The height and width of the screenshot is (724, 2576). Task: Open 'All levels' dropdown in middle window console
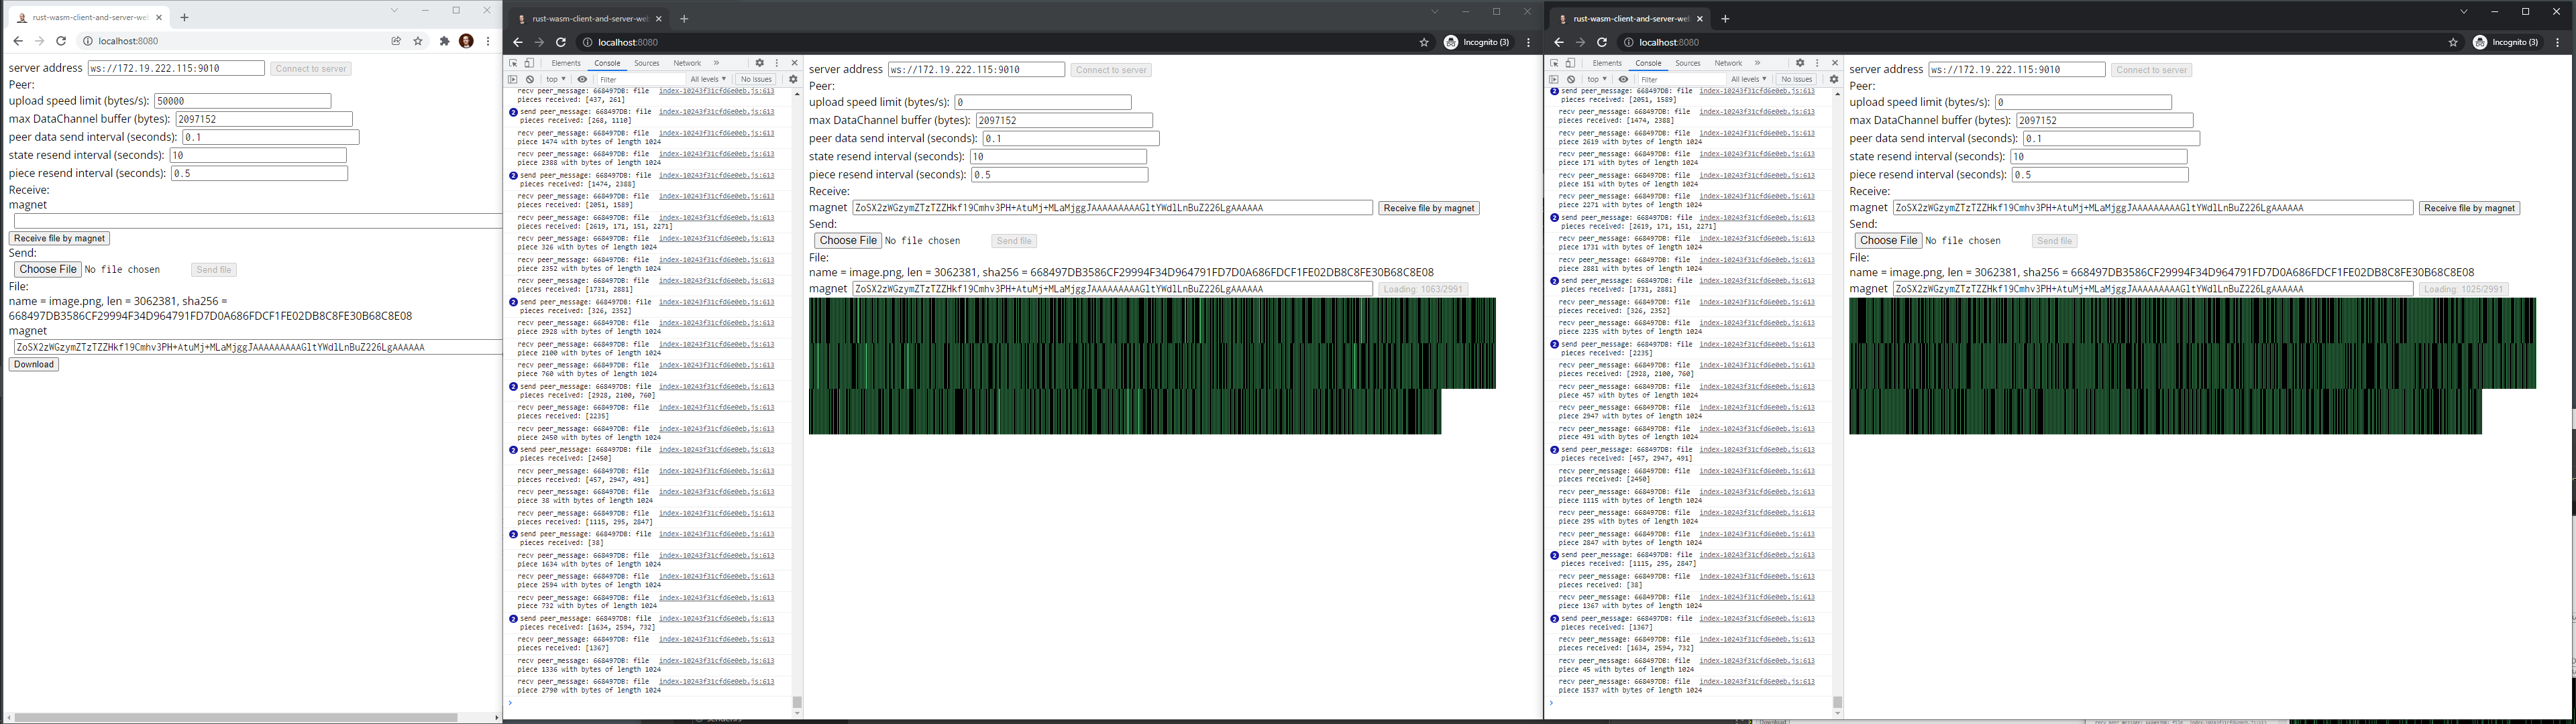pos(708,79)
